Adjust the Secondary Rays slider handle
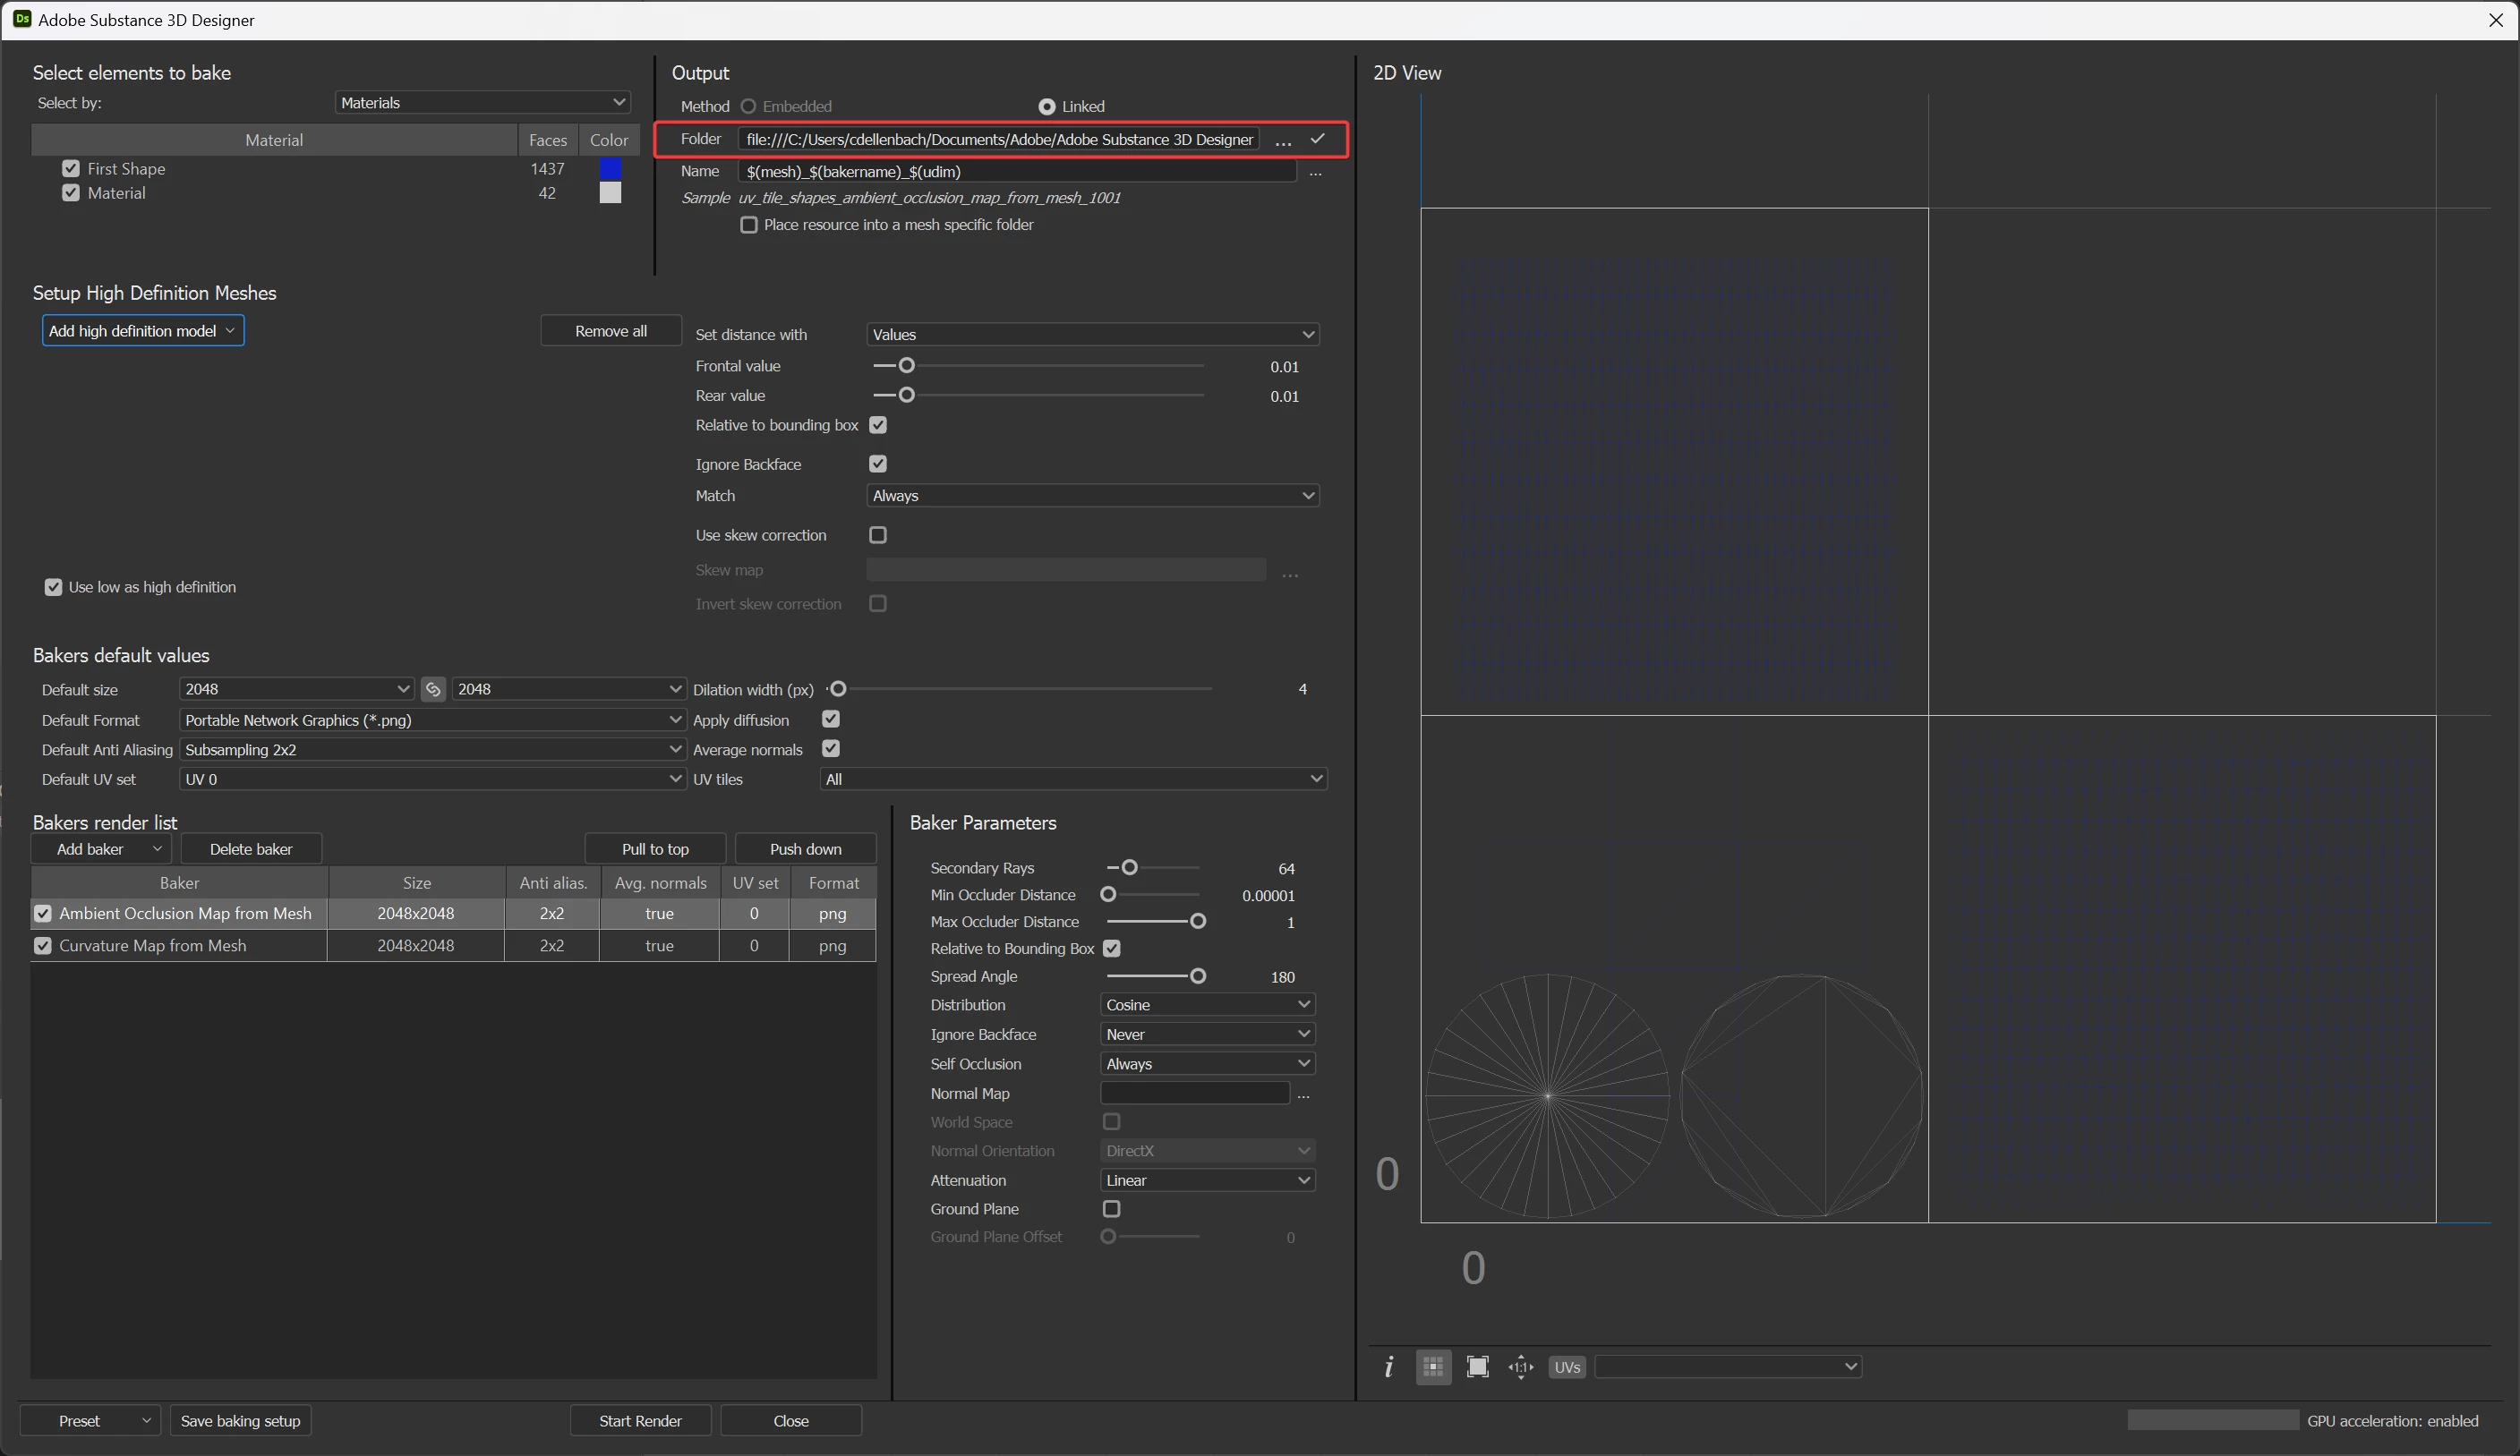 (1129, 868)
